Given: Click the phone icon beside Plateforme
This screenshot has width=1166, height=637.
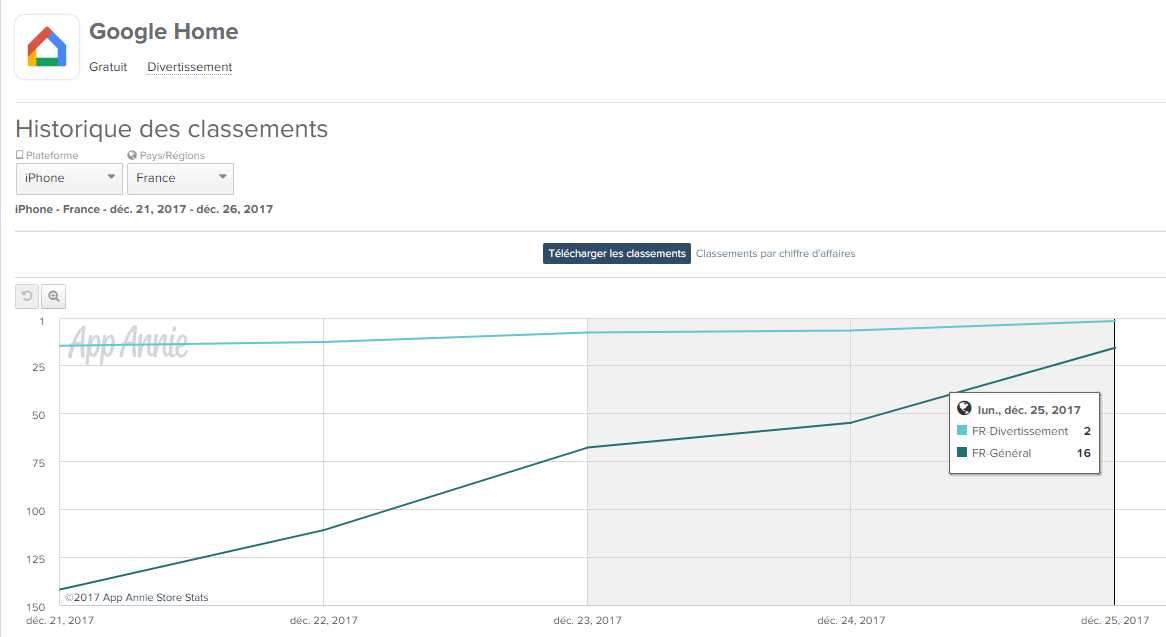Looking at the screenshot, I should point(19,155).
